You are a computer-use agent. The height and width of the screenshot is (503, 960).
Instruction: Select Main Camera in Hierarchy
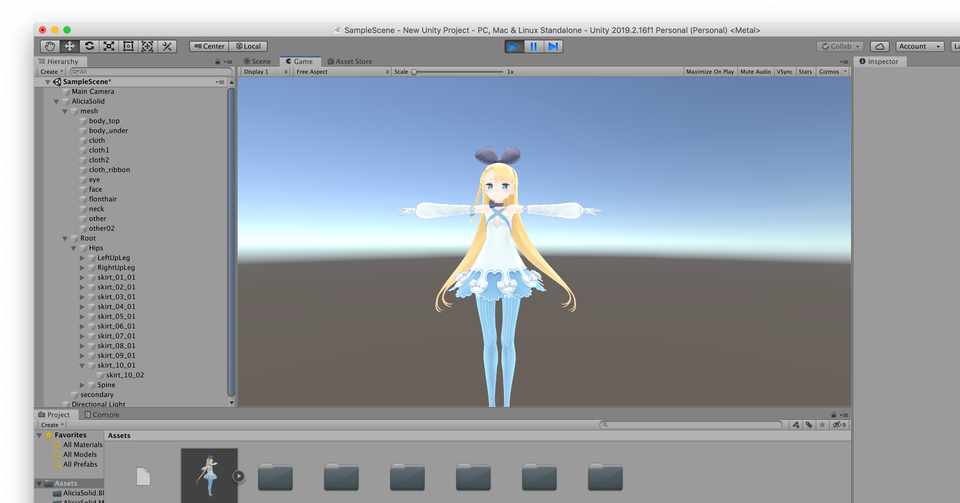[x=93, y=92]
